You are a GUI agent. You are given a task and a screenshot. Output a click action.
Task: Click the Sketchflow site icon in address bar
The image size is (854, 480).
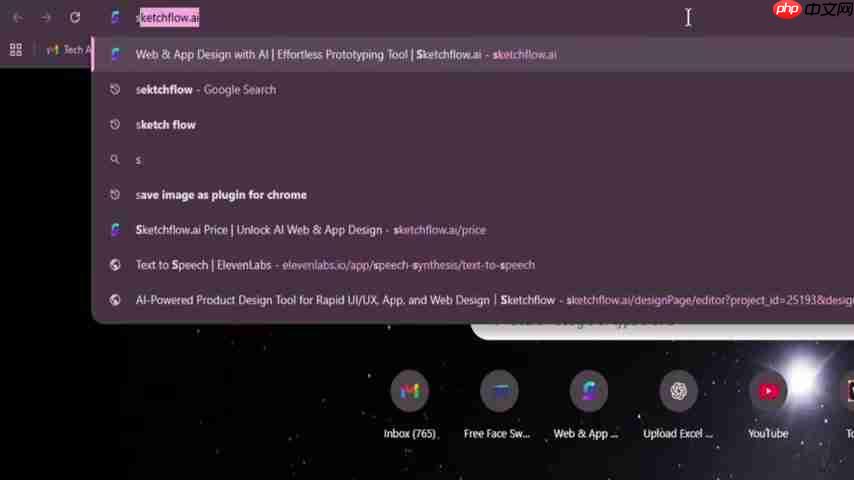click(x=115, y=17)
